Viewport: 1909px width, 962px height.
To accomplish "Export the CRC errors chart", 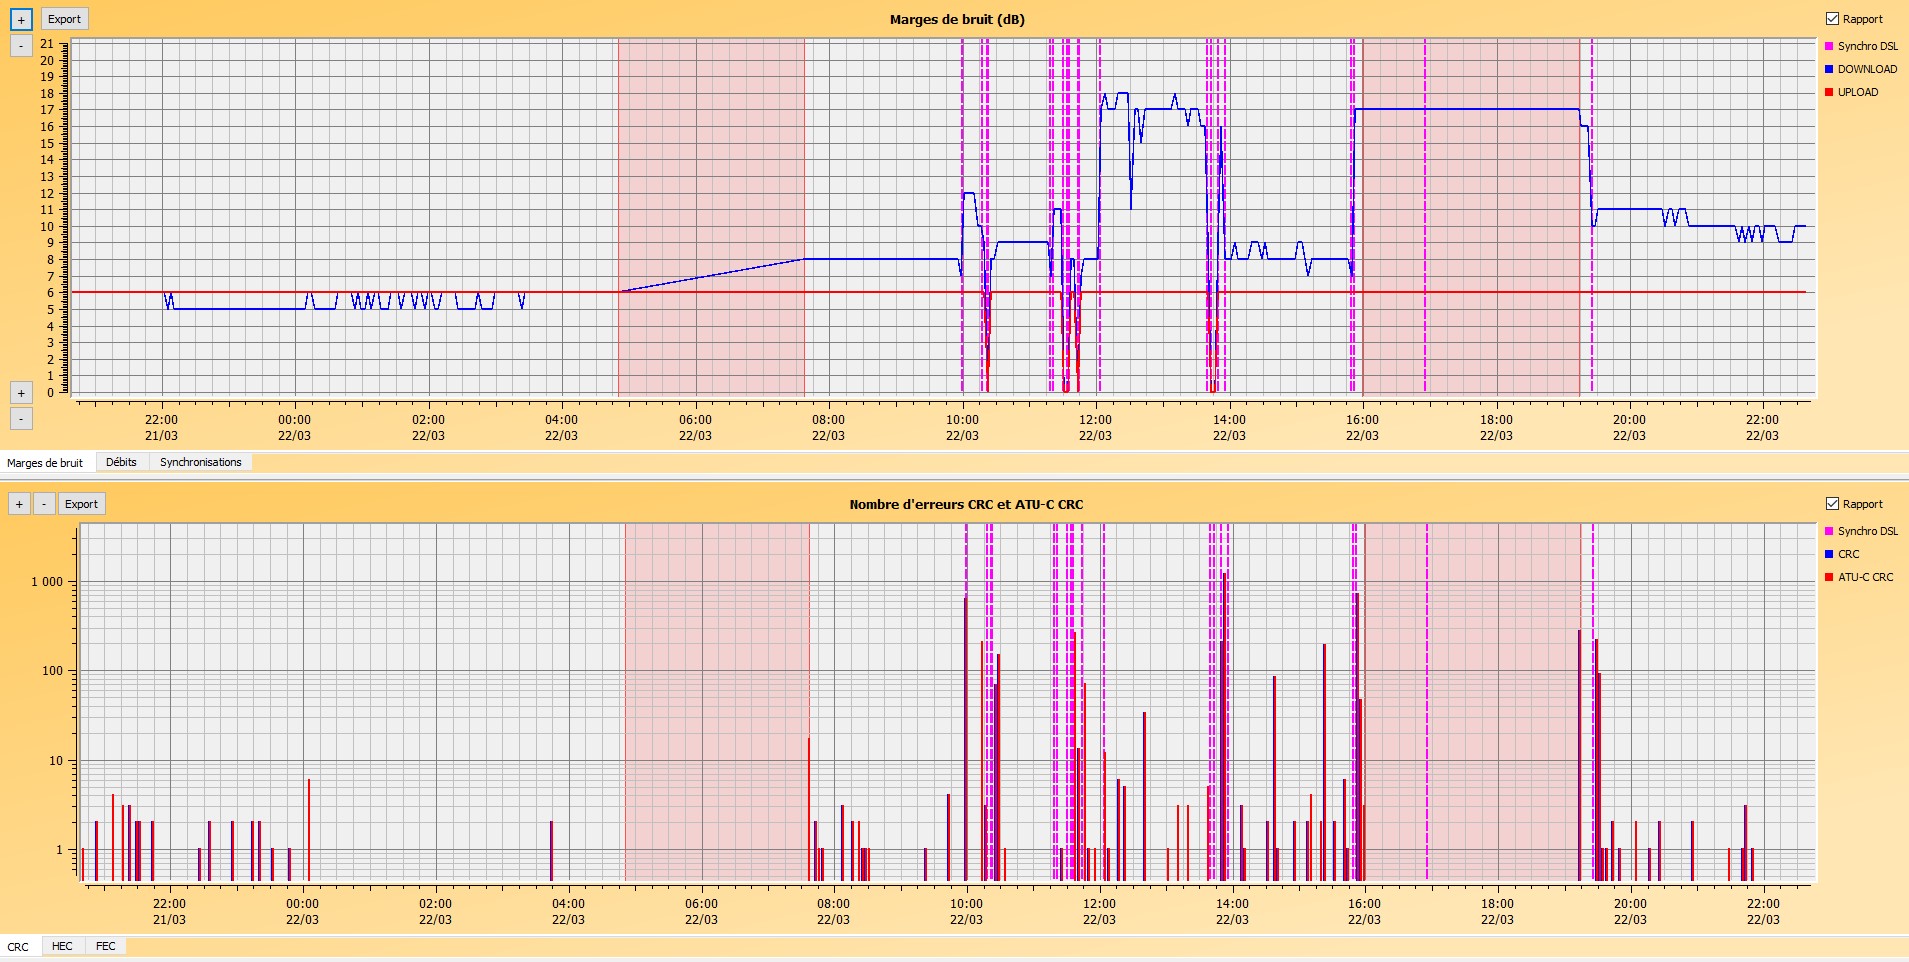I will coord(81,504).
